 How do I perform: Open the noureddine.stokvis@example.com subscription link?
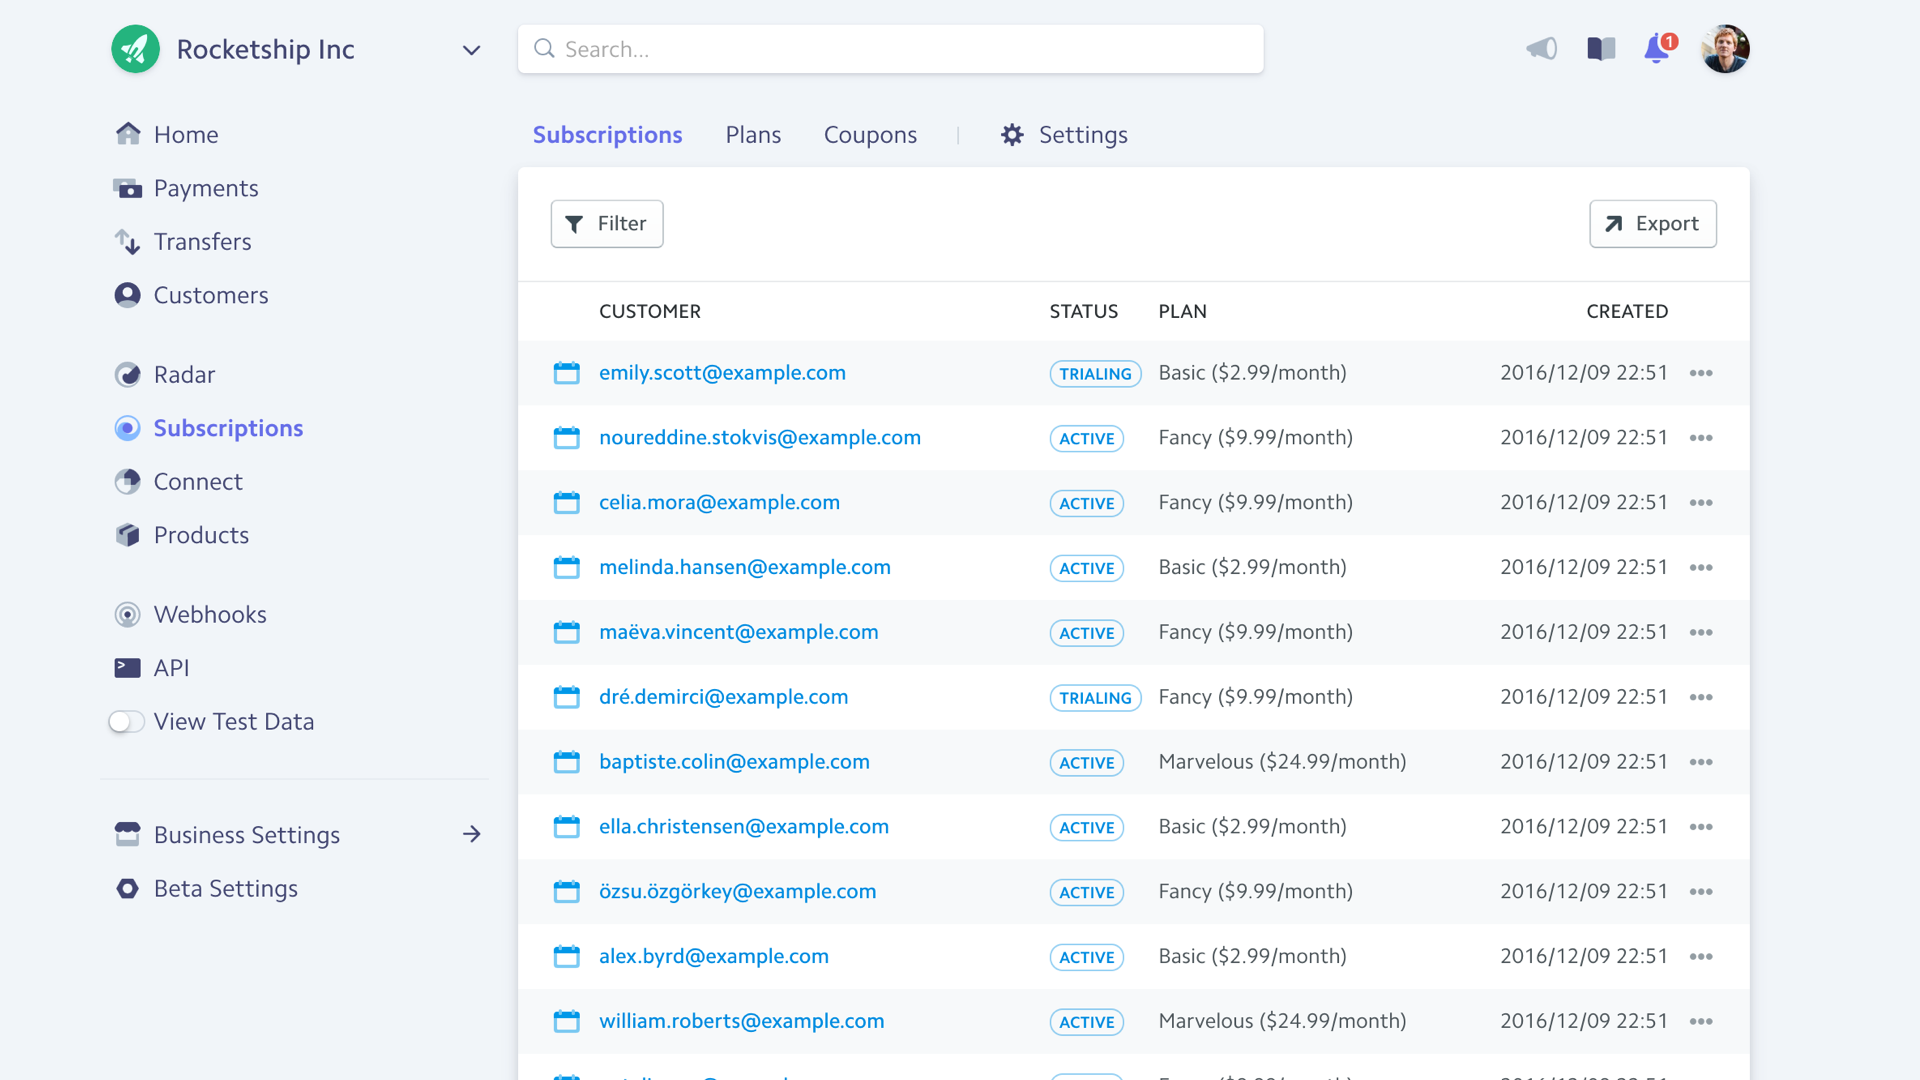(759, 438)
